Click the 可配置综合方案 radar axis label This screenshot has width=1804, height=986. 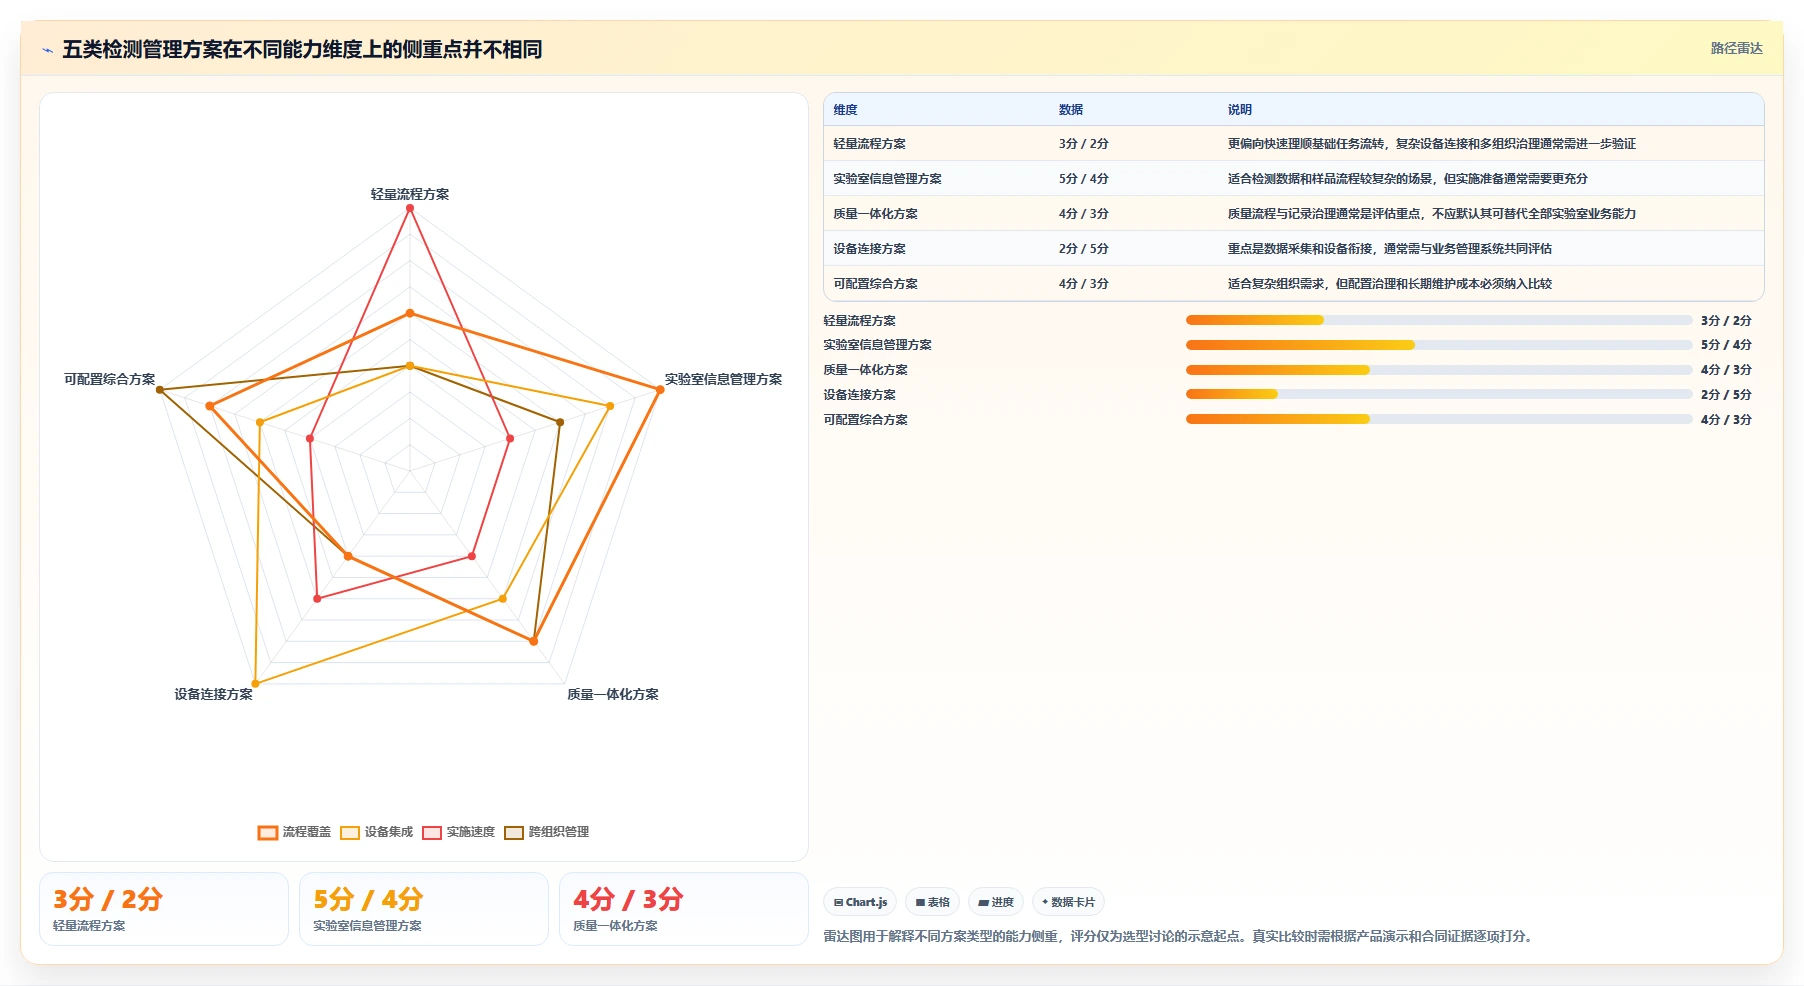110,379
